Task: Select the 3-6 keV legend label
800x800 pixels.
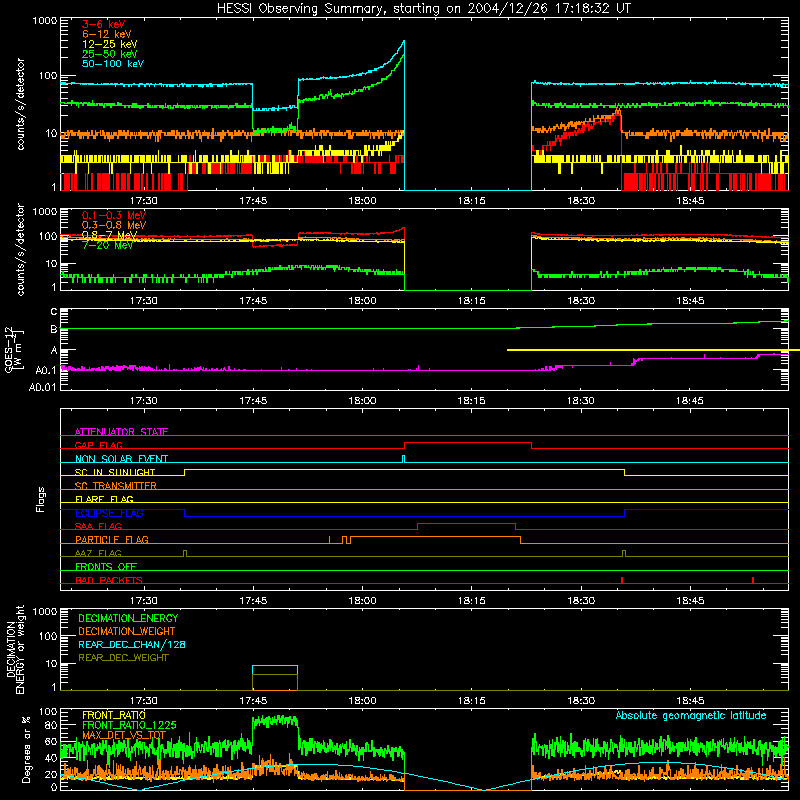Action: pos(104,24)
